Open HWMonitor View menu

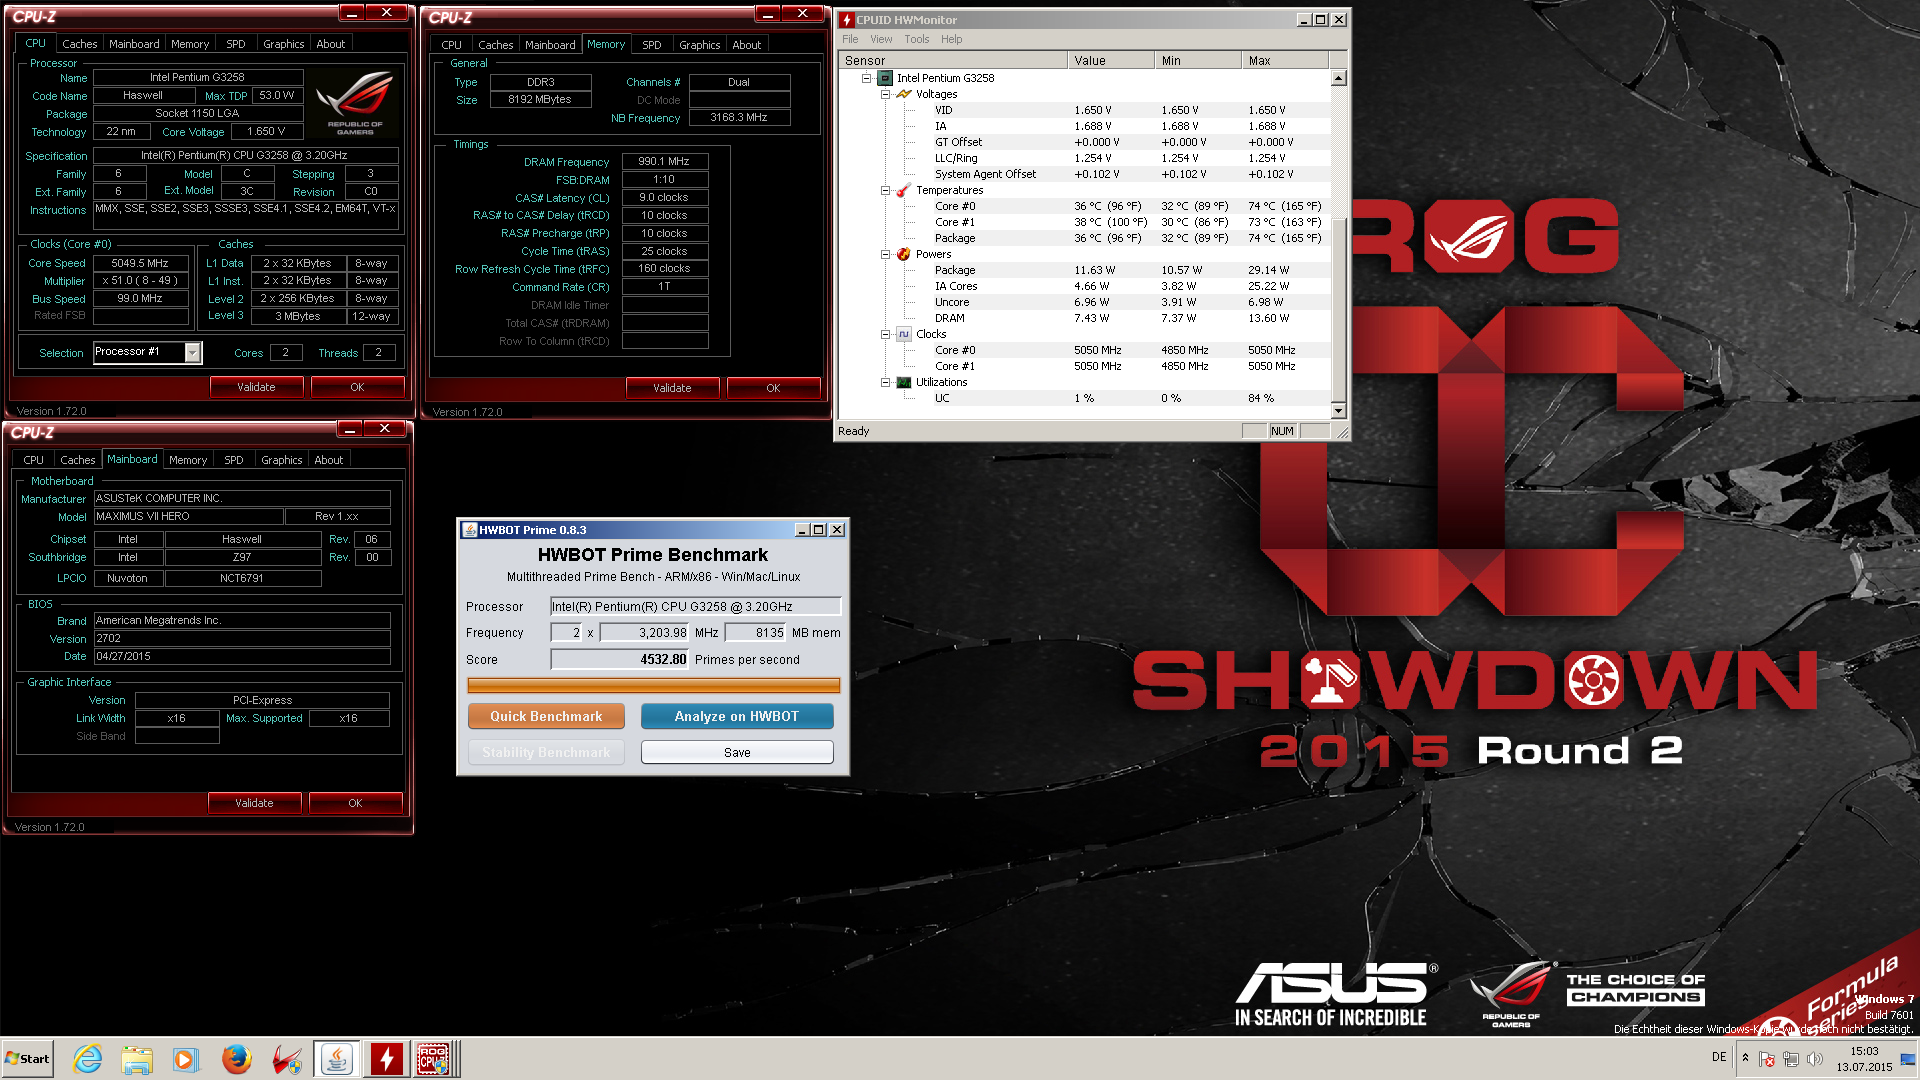click(x=881, y=39)
